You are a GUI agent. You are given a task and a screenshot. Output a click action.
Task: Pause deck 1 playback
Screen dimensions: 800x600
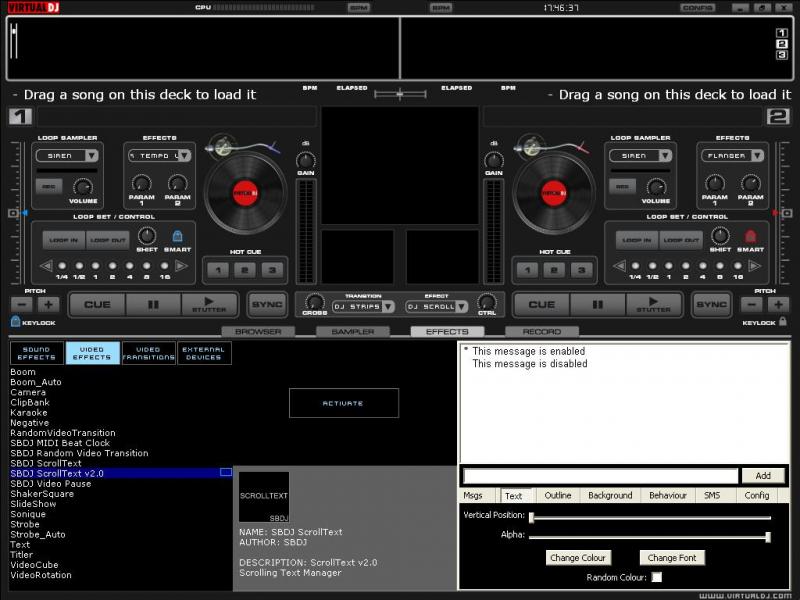(153, 305)
